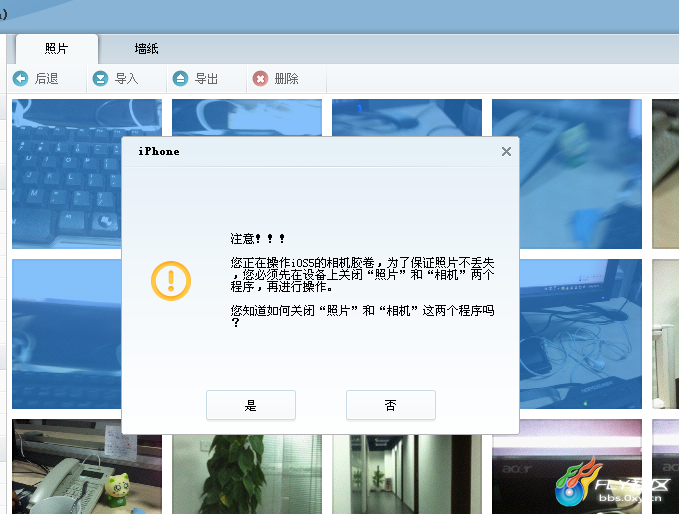Viewport: 679px width, 514px height.
Task: Switch to the 照片 tab
Action: click(x=57, y=48)
